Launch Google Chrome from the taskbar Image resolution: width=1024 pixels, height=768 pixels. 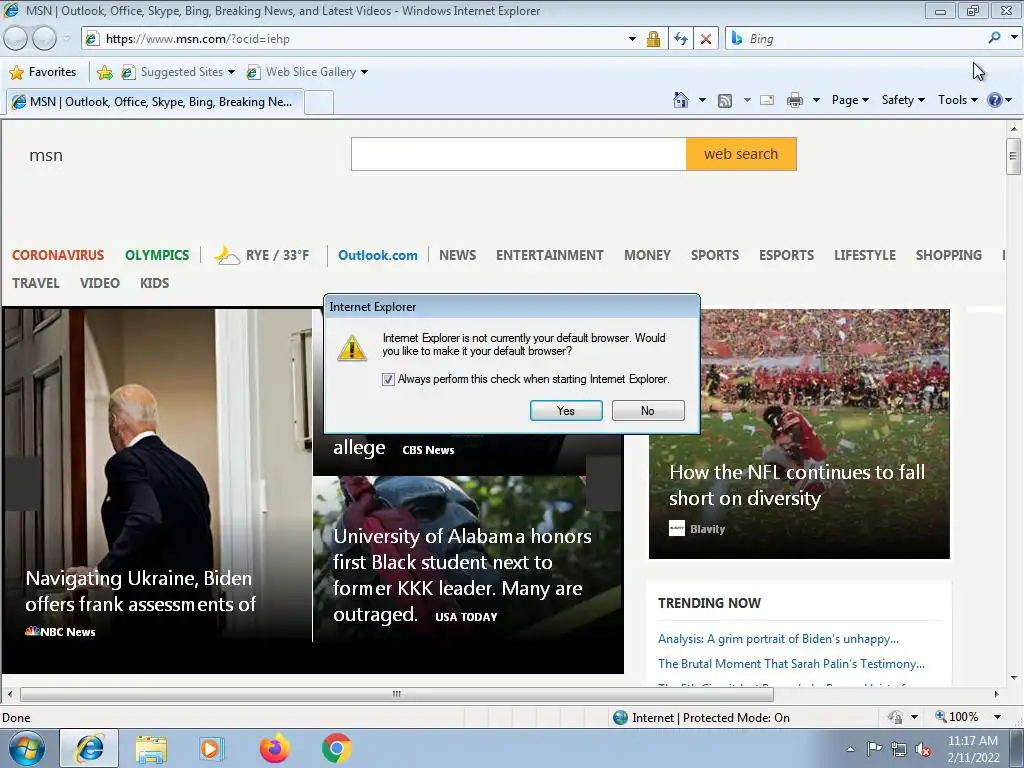(x=336, y=748)
